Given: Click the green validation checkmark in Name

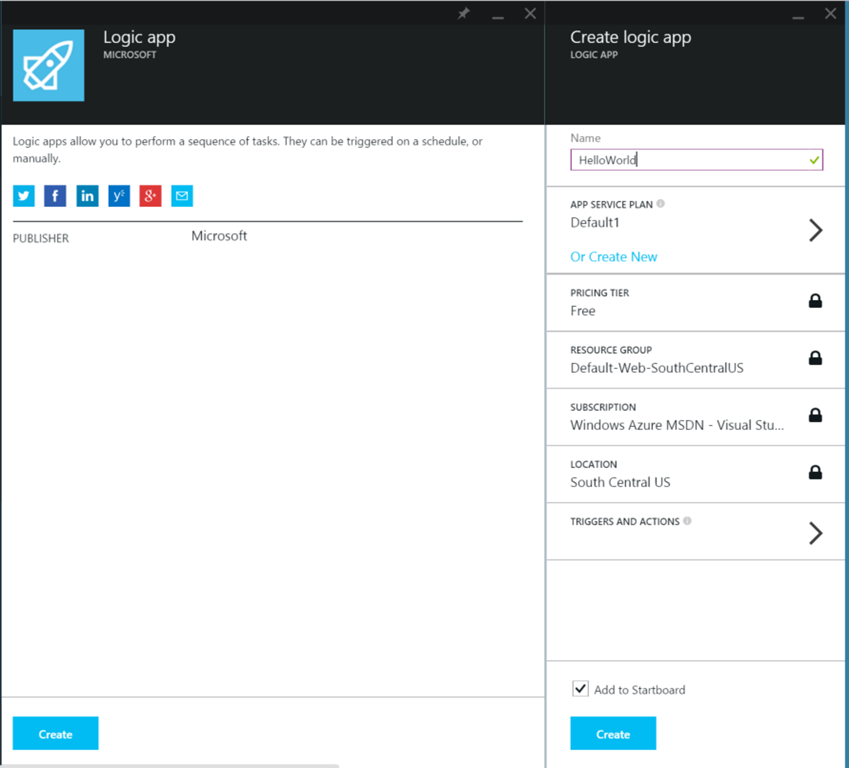Looking at the screenshot, I should (814, 160).
